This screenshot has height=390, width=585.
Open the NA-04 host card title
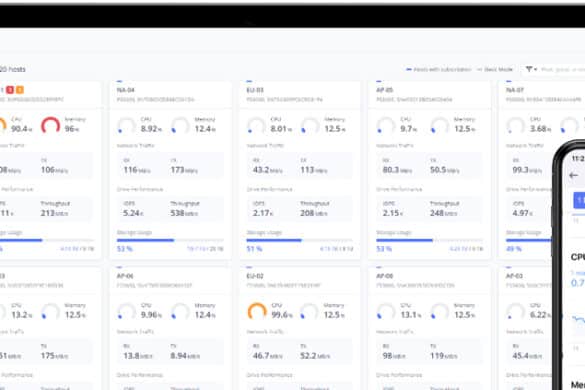(126, 90)
